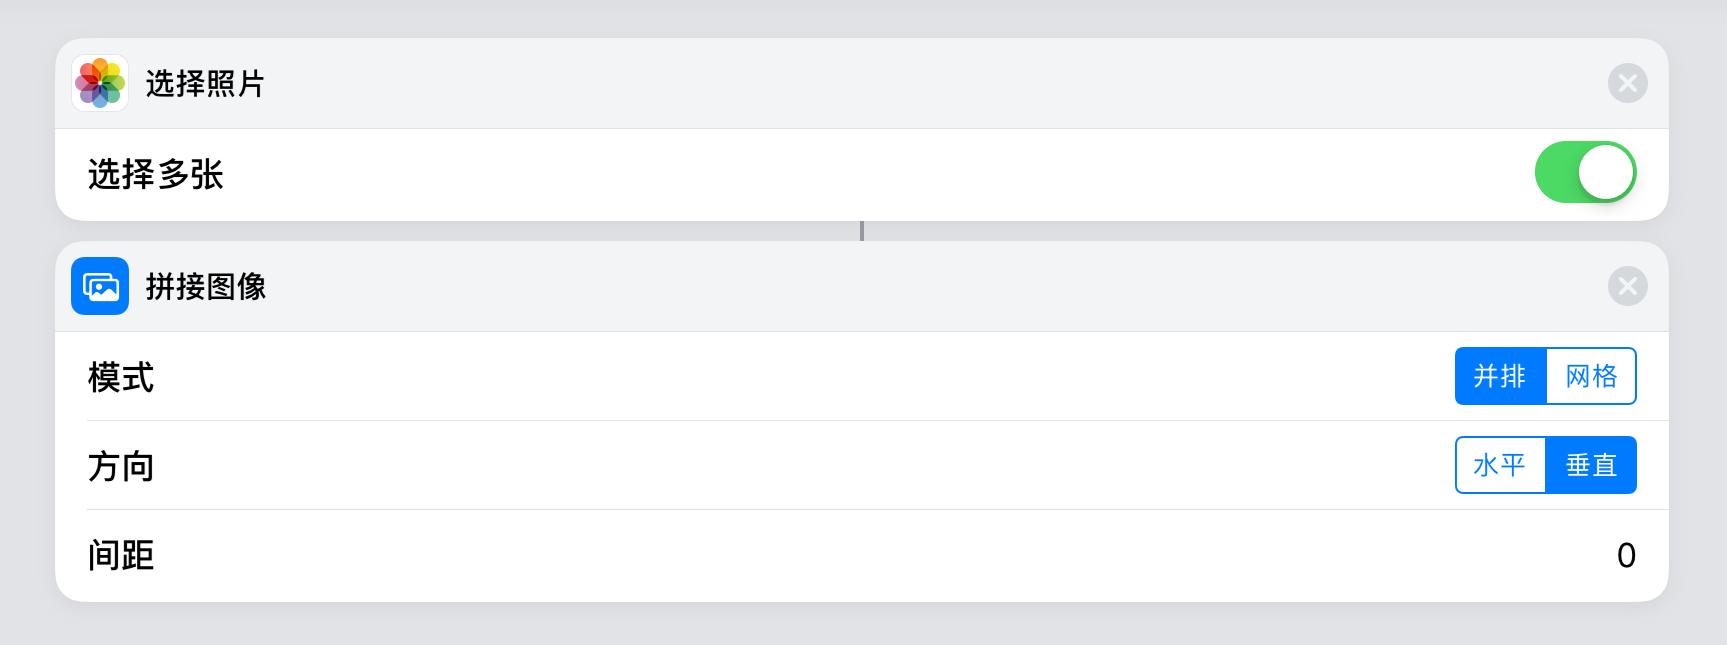Click the 拼接图像 action title
The image size is (1727, 645).
point(206,287)
